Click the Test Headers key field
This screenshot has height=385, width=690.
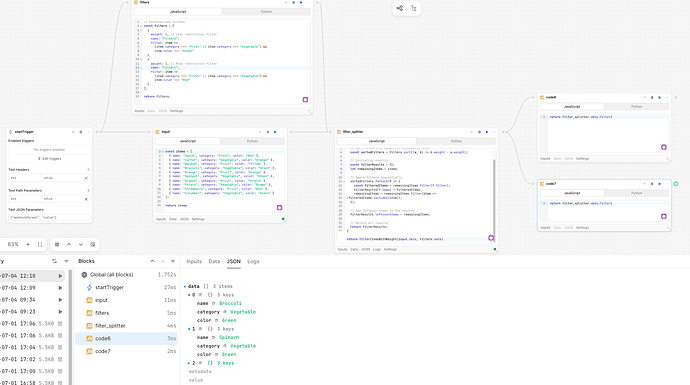point(25,178)
